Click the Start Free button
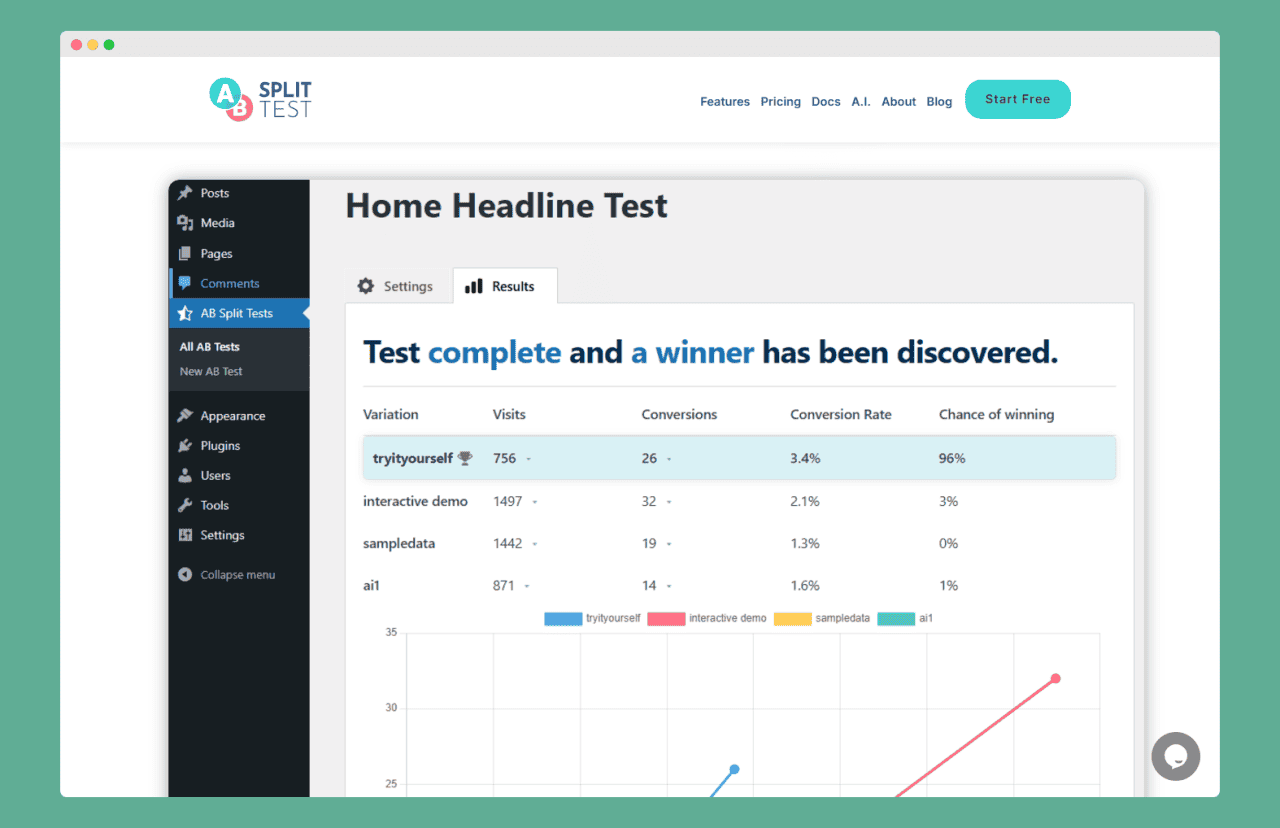The image size is (1280, 828). pyautogui.click(x=1017, y=99)
